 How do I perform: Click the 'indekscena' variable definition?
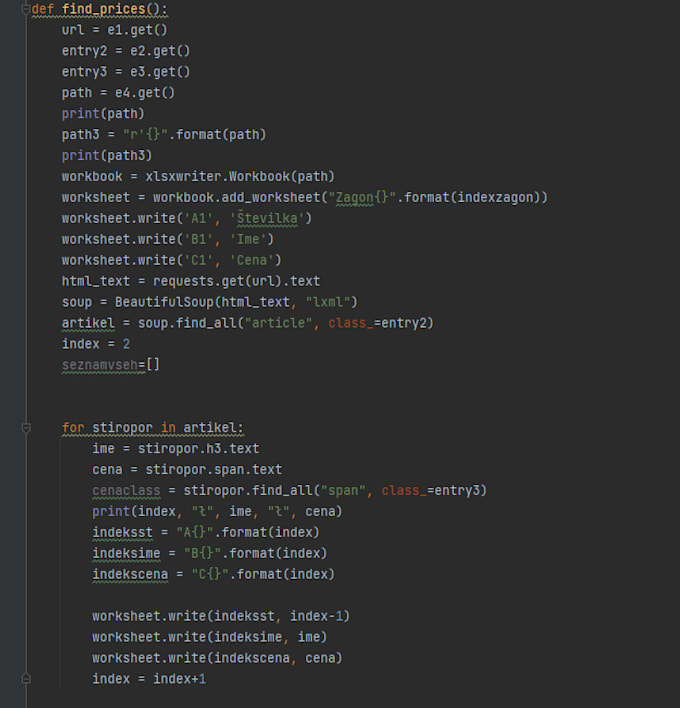point(130,574)
